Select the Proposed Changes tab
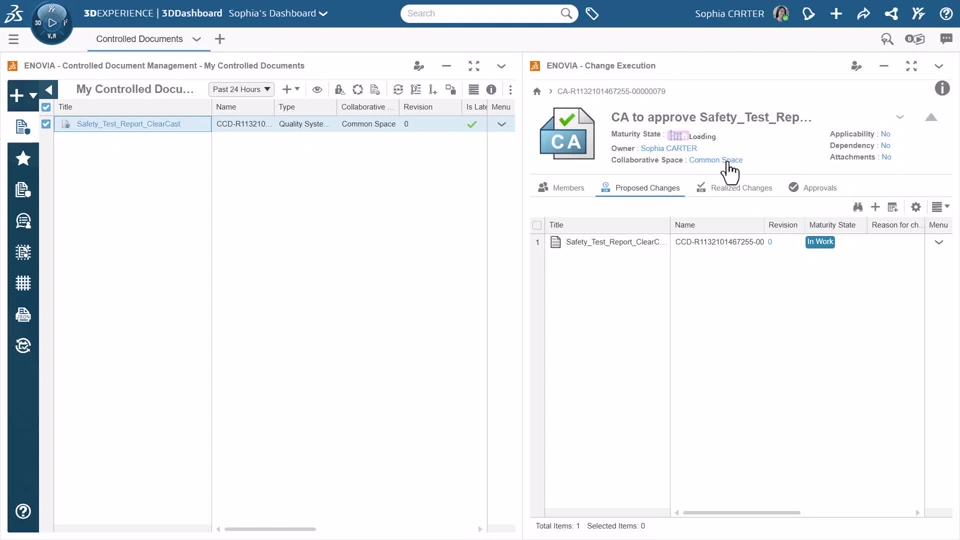Image resolution: width=960 pixels, height=540 pixels. tap(640, 187)
